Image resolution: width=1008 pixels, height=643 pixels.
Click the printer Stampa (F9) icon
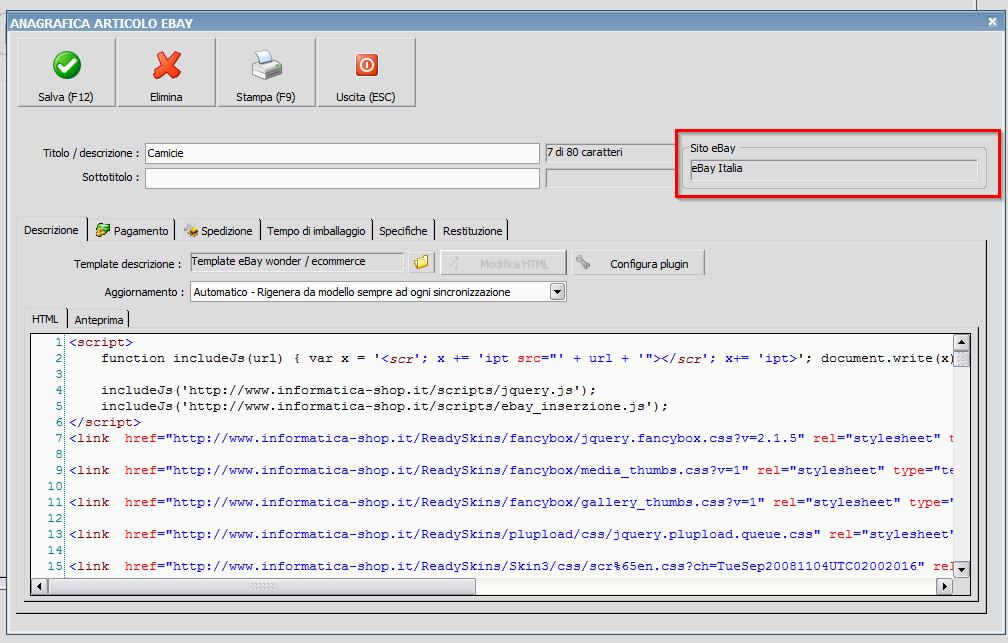[x=267, y=66]
